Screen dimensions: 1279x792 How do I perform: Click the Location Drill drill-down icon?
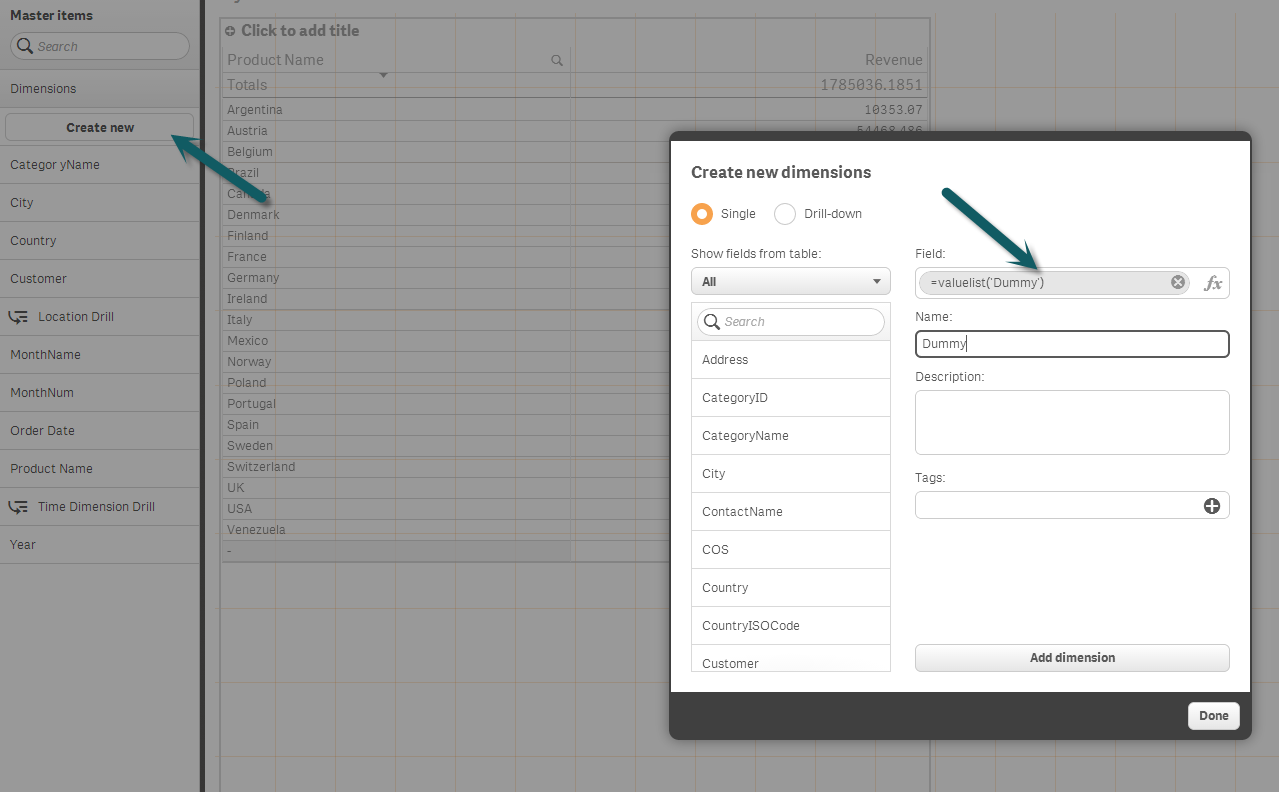click(x=18, y=317)
